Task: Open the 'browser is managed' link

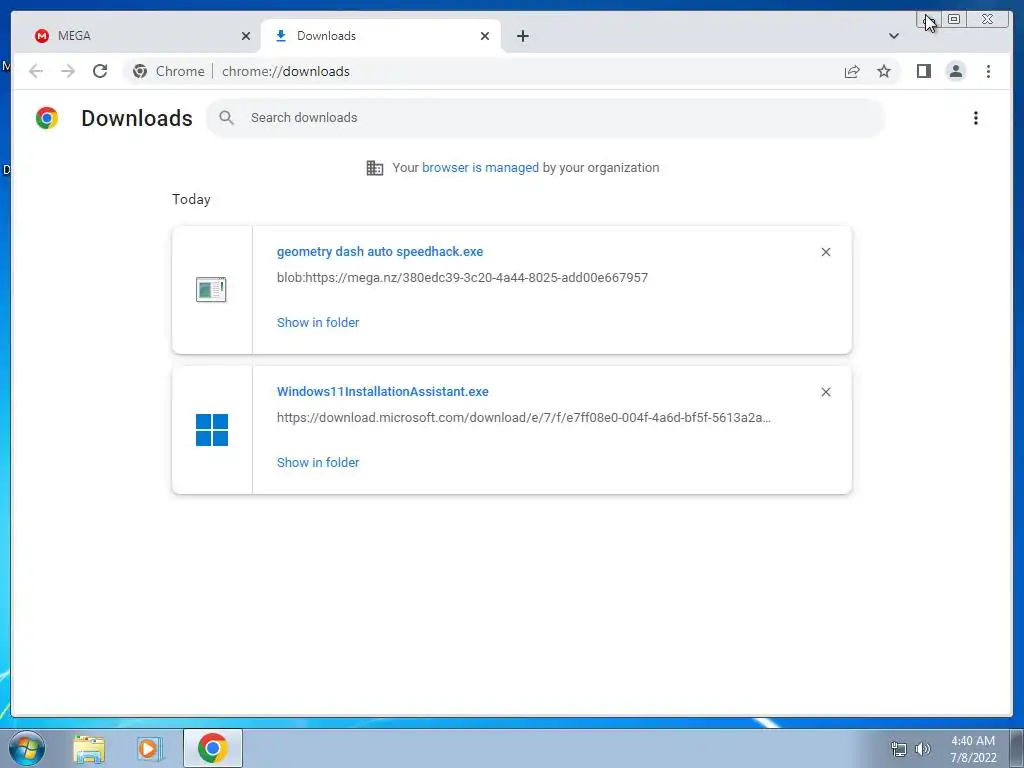Action: pyautogui.click(x=480, y=167)
